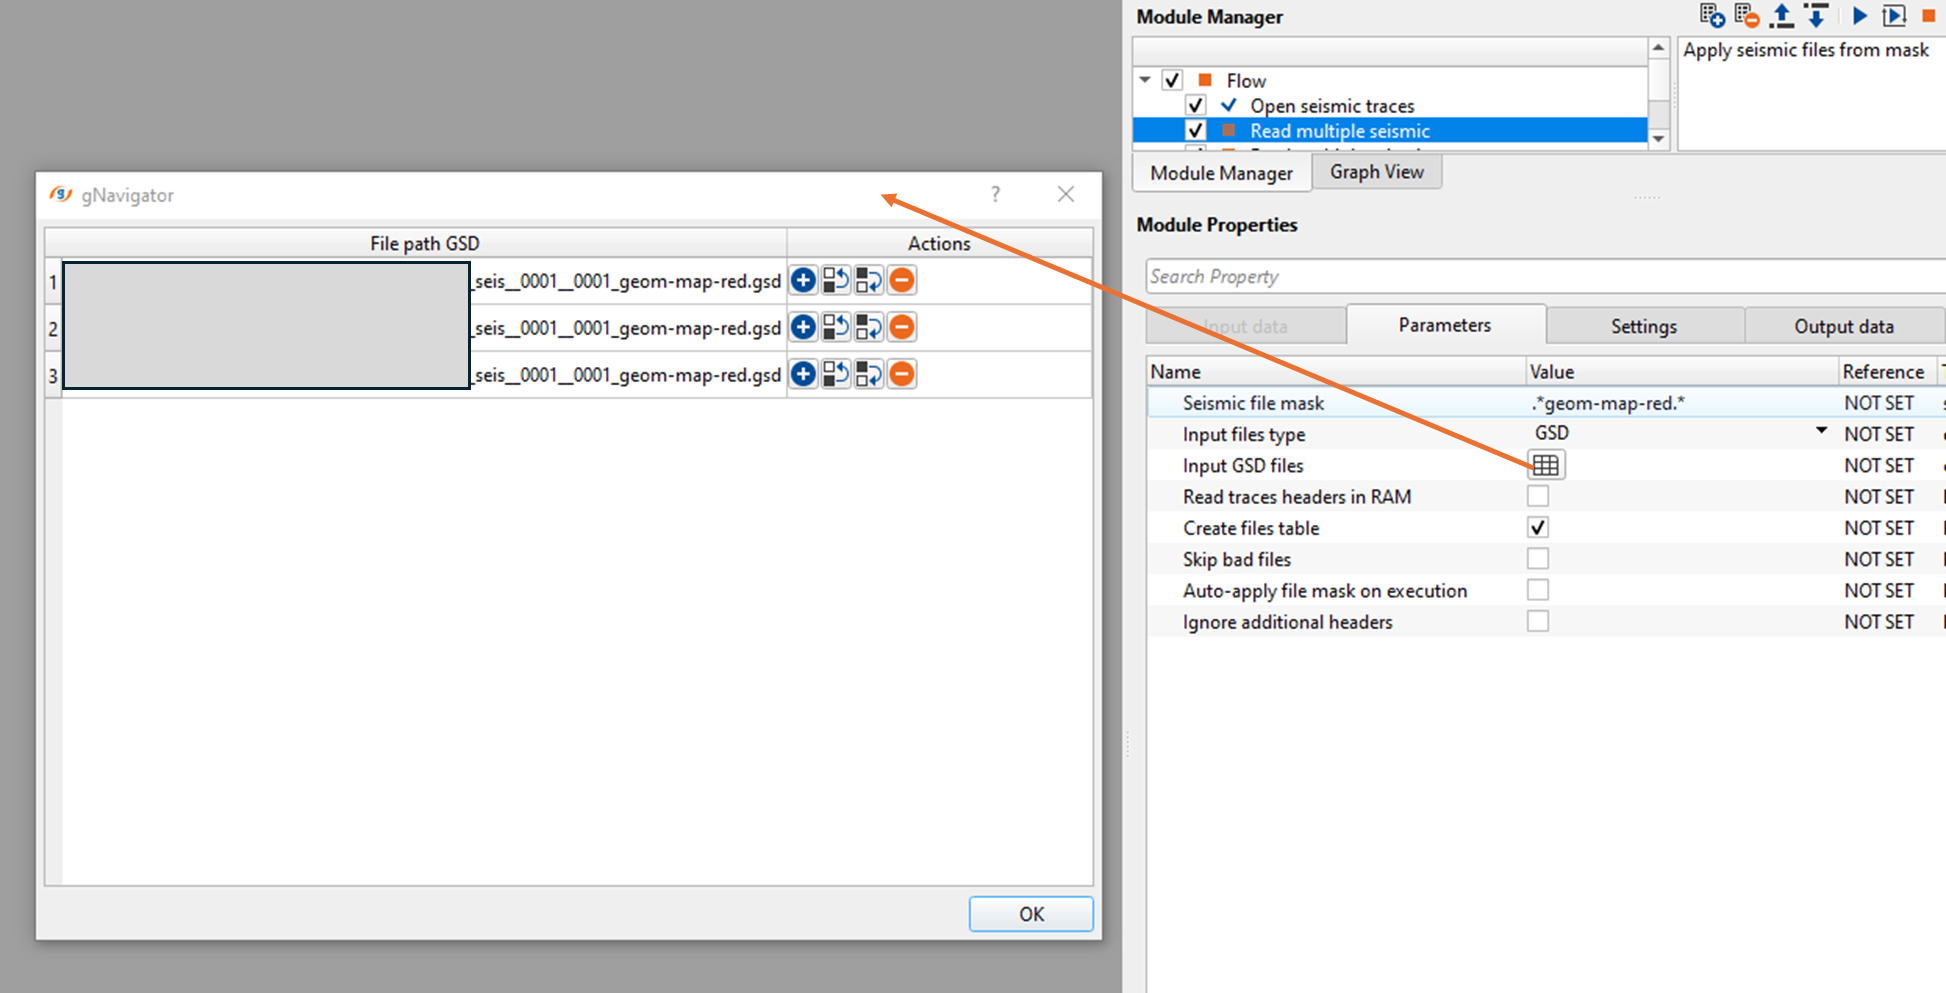
Task: Click the Actions column header
Action: [939, 243]
